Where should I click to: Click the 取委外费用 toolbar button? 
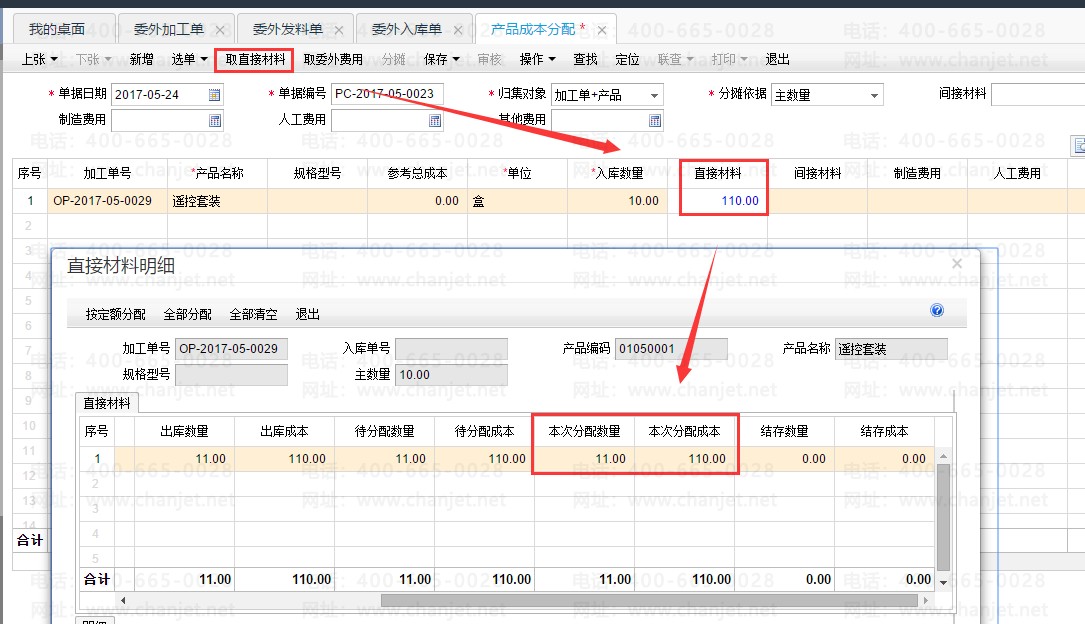click(x=333, y=60)
